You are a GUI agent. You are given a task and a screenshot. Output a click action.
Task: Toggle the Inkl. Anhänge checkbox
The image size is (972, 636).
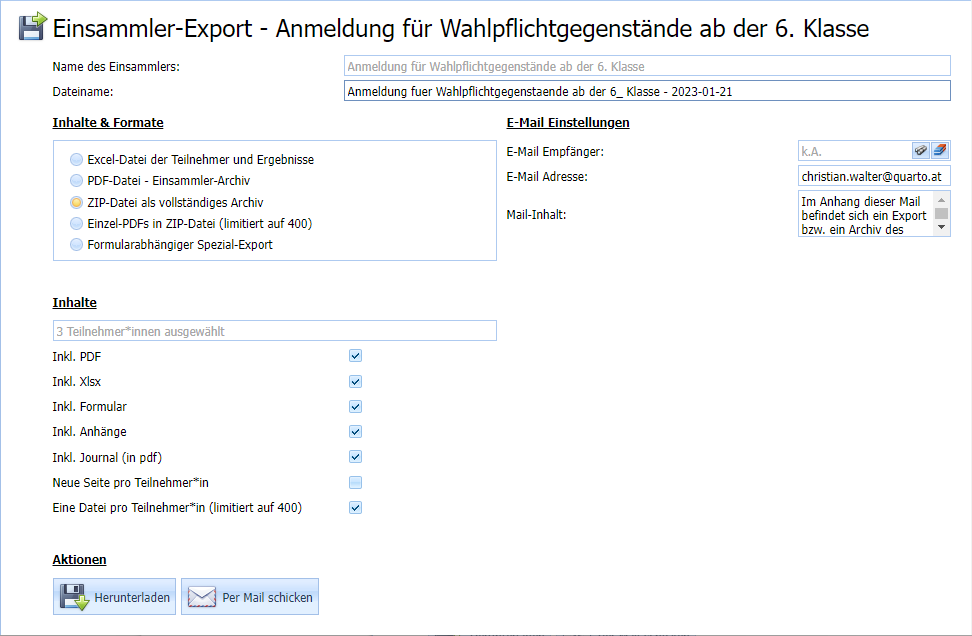tap(355, 432)
